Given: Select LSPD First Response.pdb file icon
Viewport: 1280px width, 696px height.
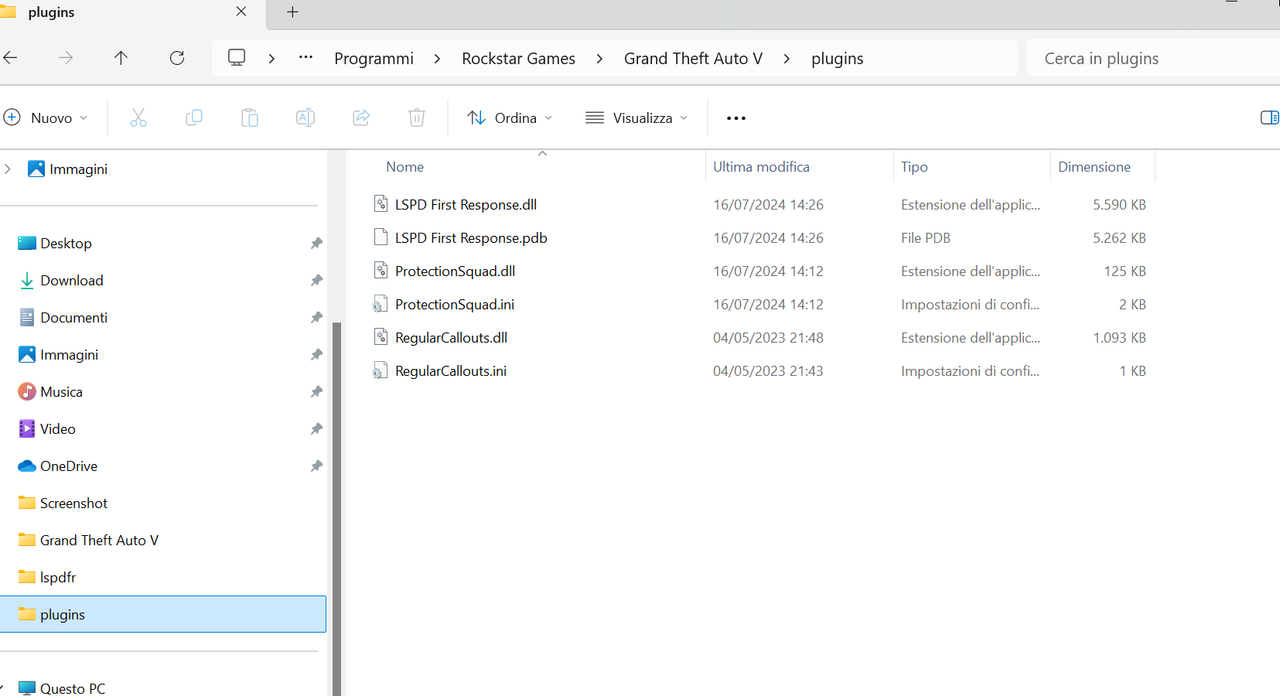Looking at the screenshot, I should (x=380, y=237).
